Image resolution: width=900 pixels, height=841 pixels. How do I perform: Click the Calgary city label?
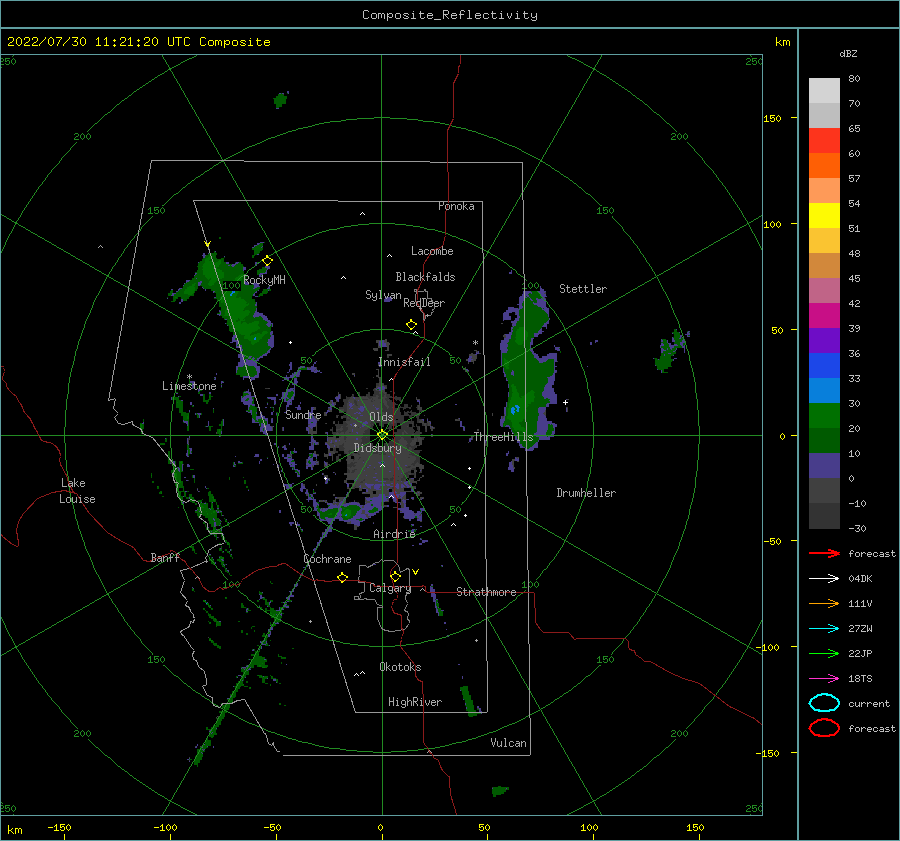pyautogui.click(x=390, y=588)
